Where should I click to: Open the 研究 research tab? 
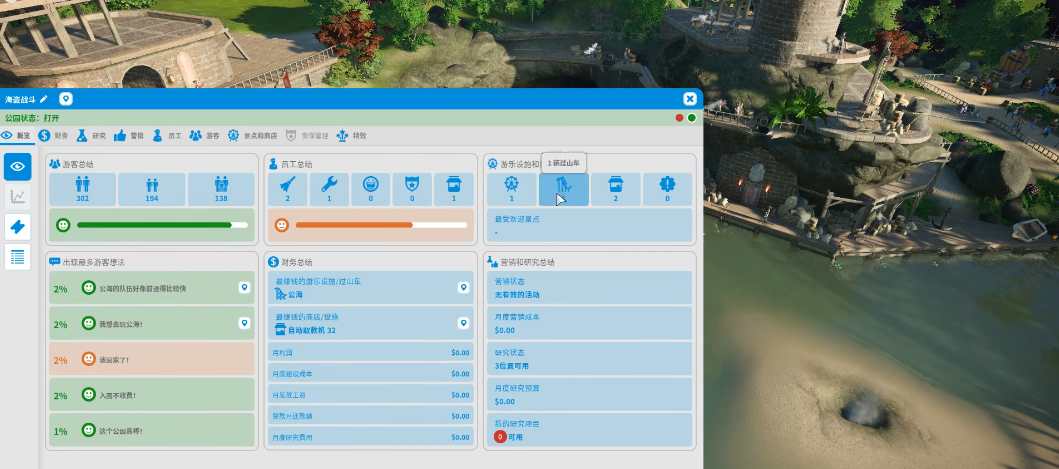[91, 135]
